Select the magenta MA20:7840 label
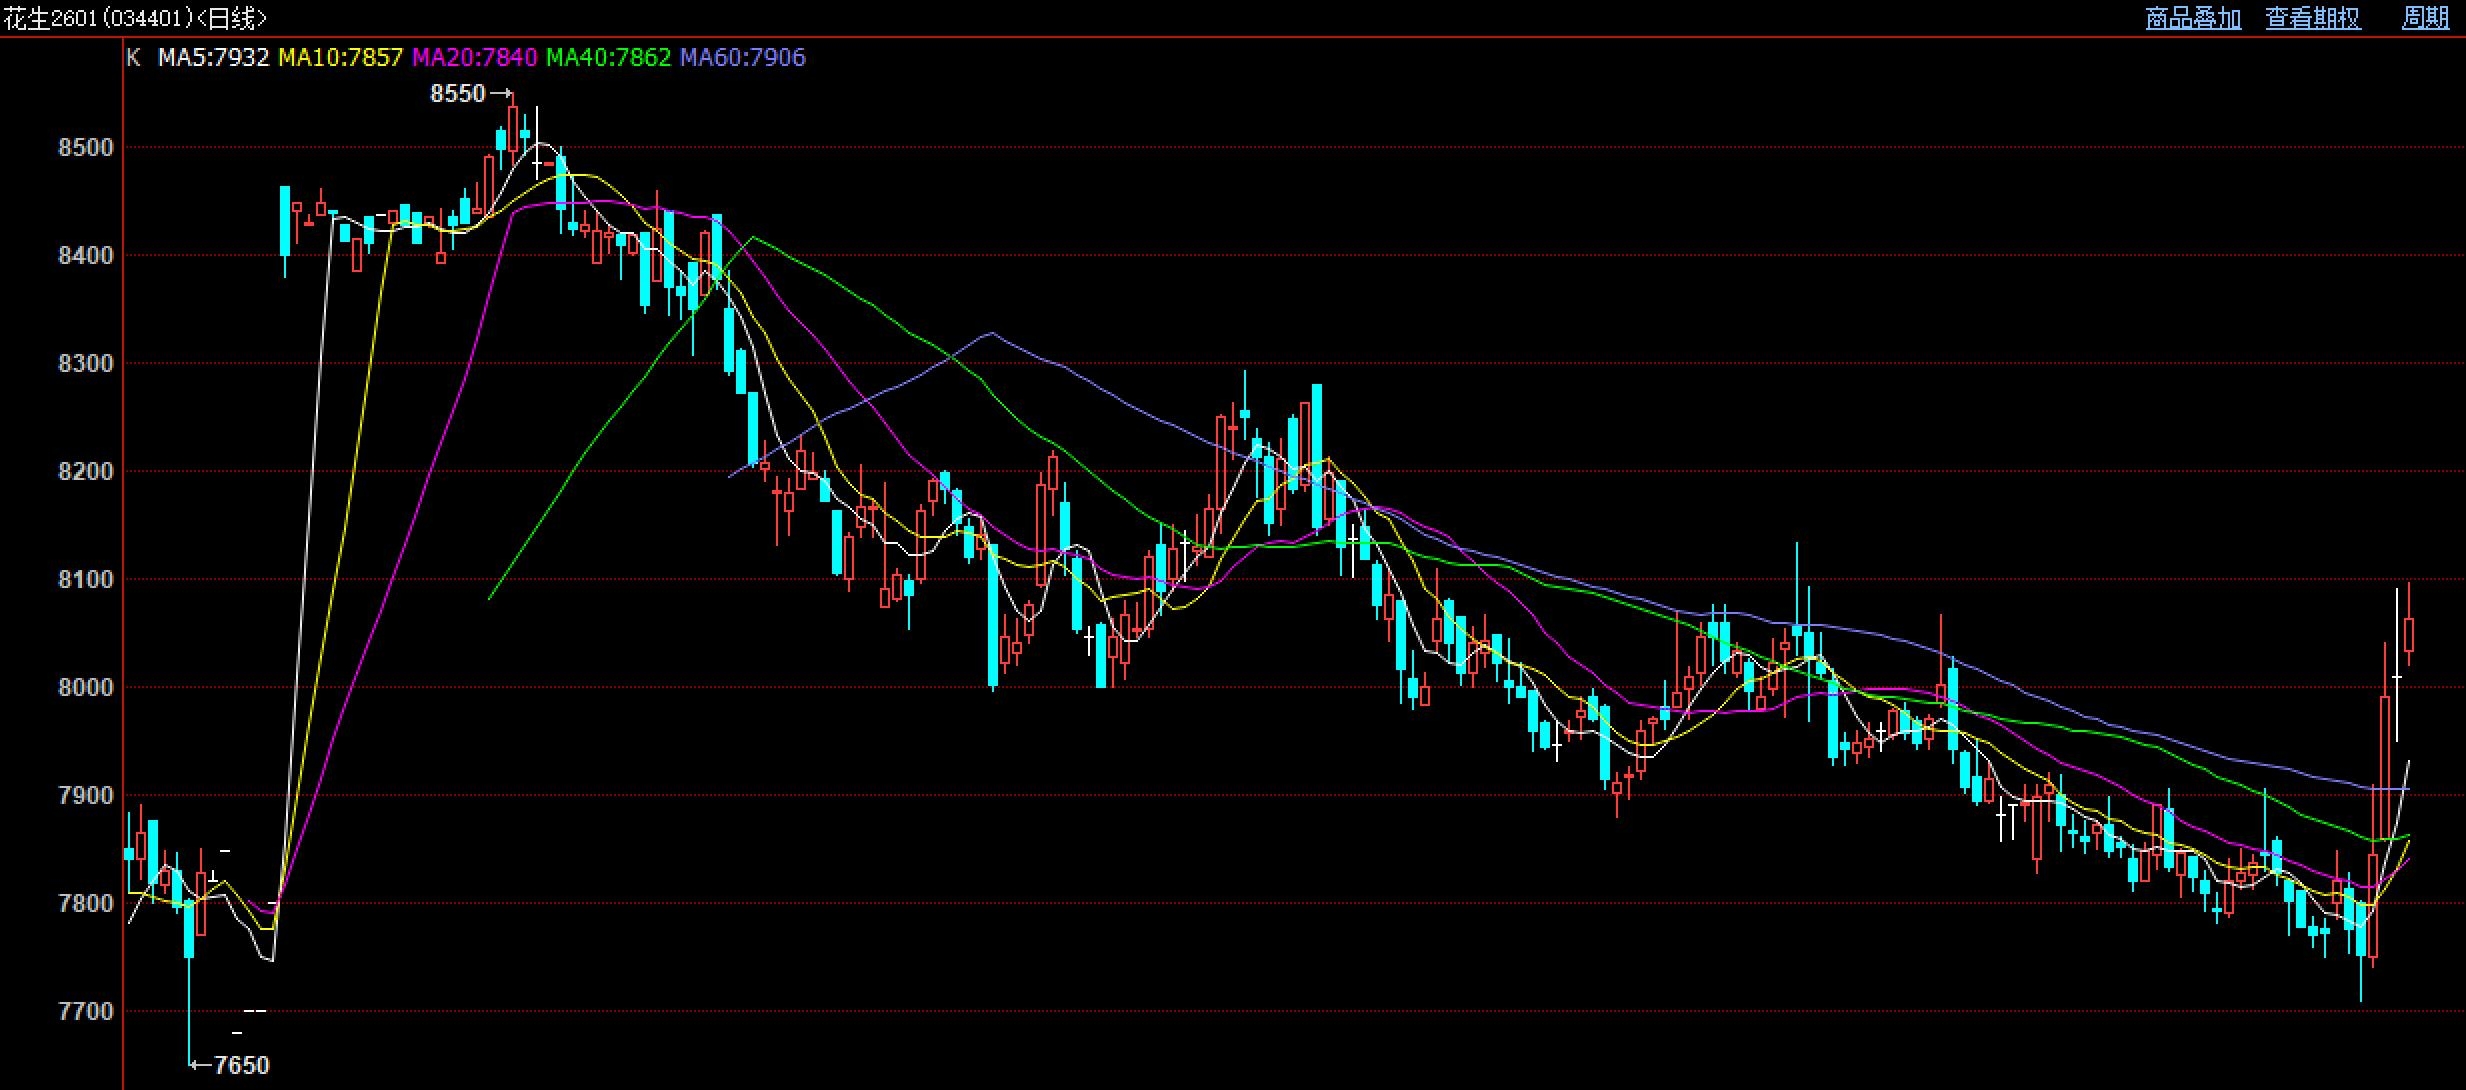2466x1090 pixels. tap(474, 58)
